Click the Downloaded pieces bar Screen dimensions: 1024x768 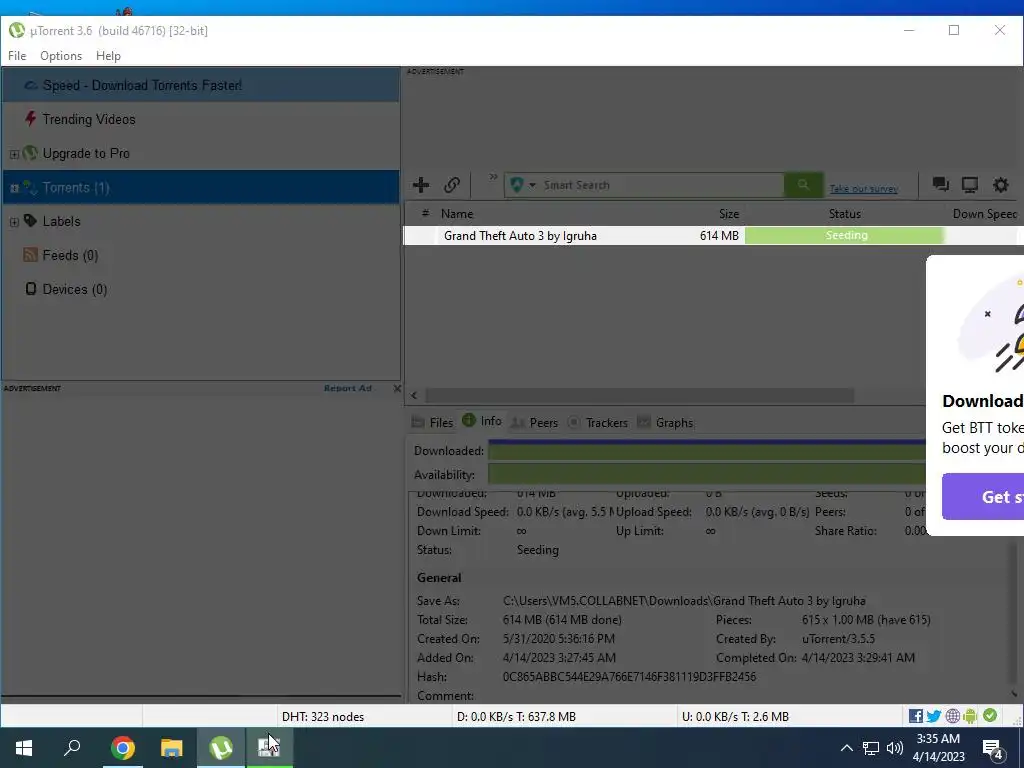click(x=707, y=451)
